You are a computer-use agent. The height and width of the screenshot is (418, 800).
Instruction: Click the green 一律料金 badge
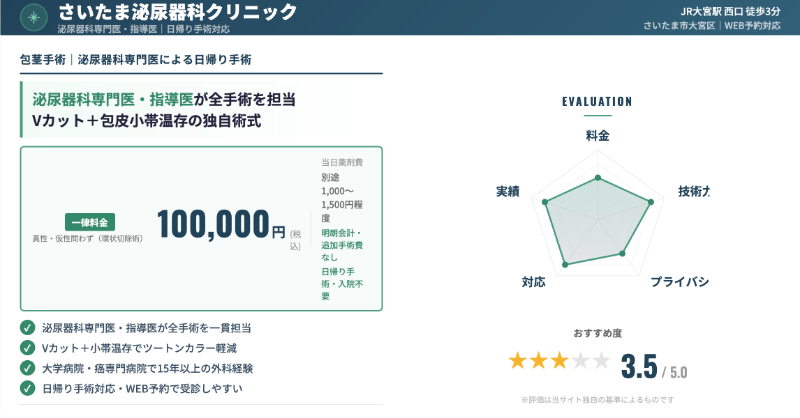92,221
